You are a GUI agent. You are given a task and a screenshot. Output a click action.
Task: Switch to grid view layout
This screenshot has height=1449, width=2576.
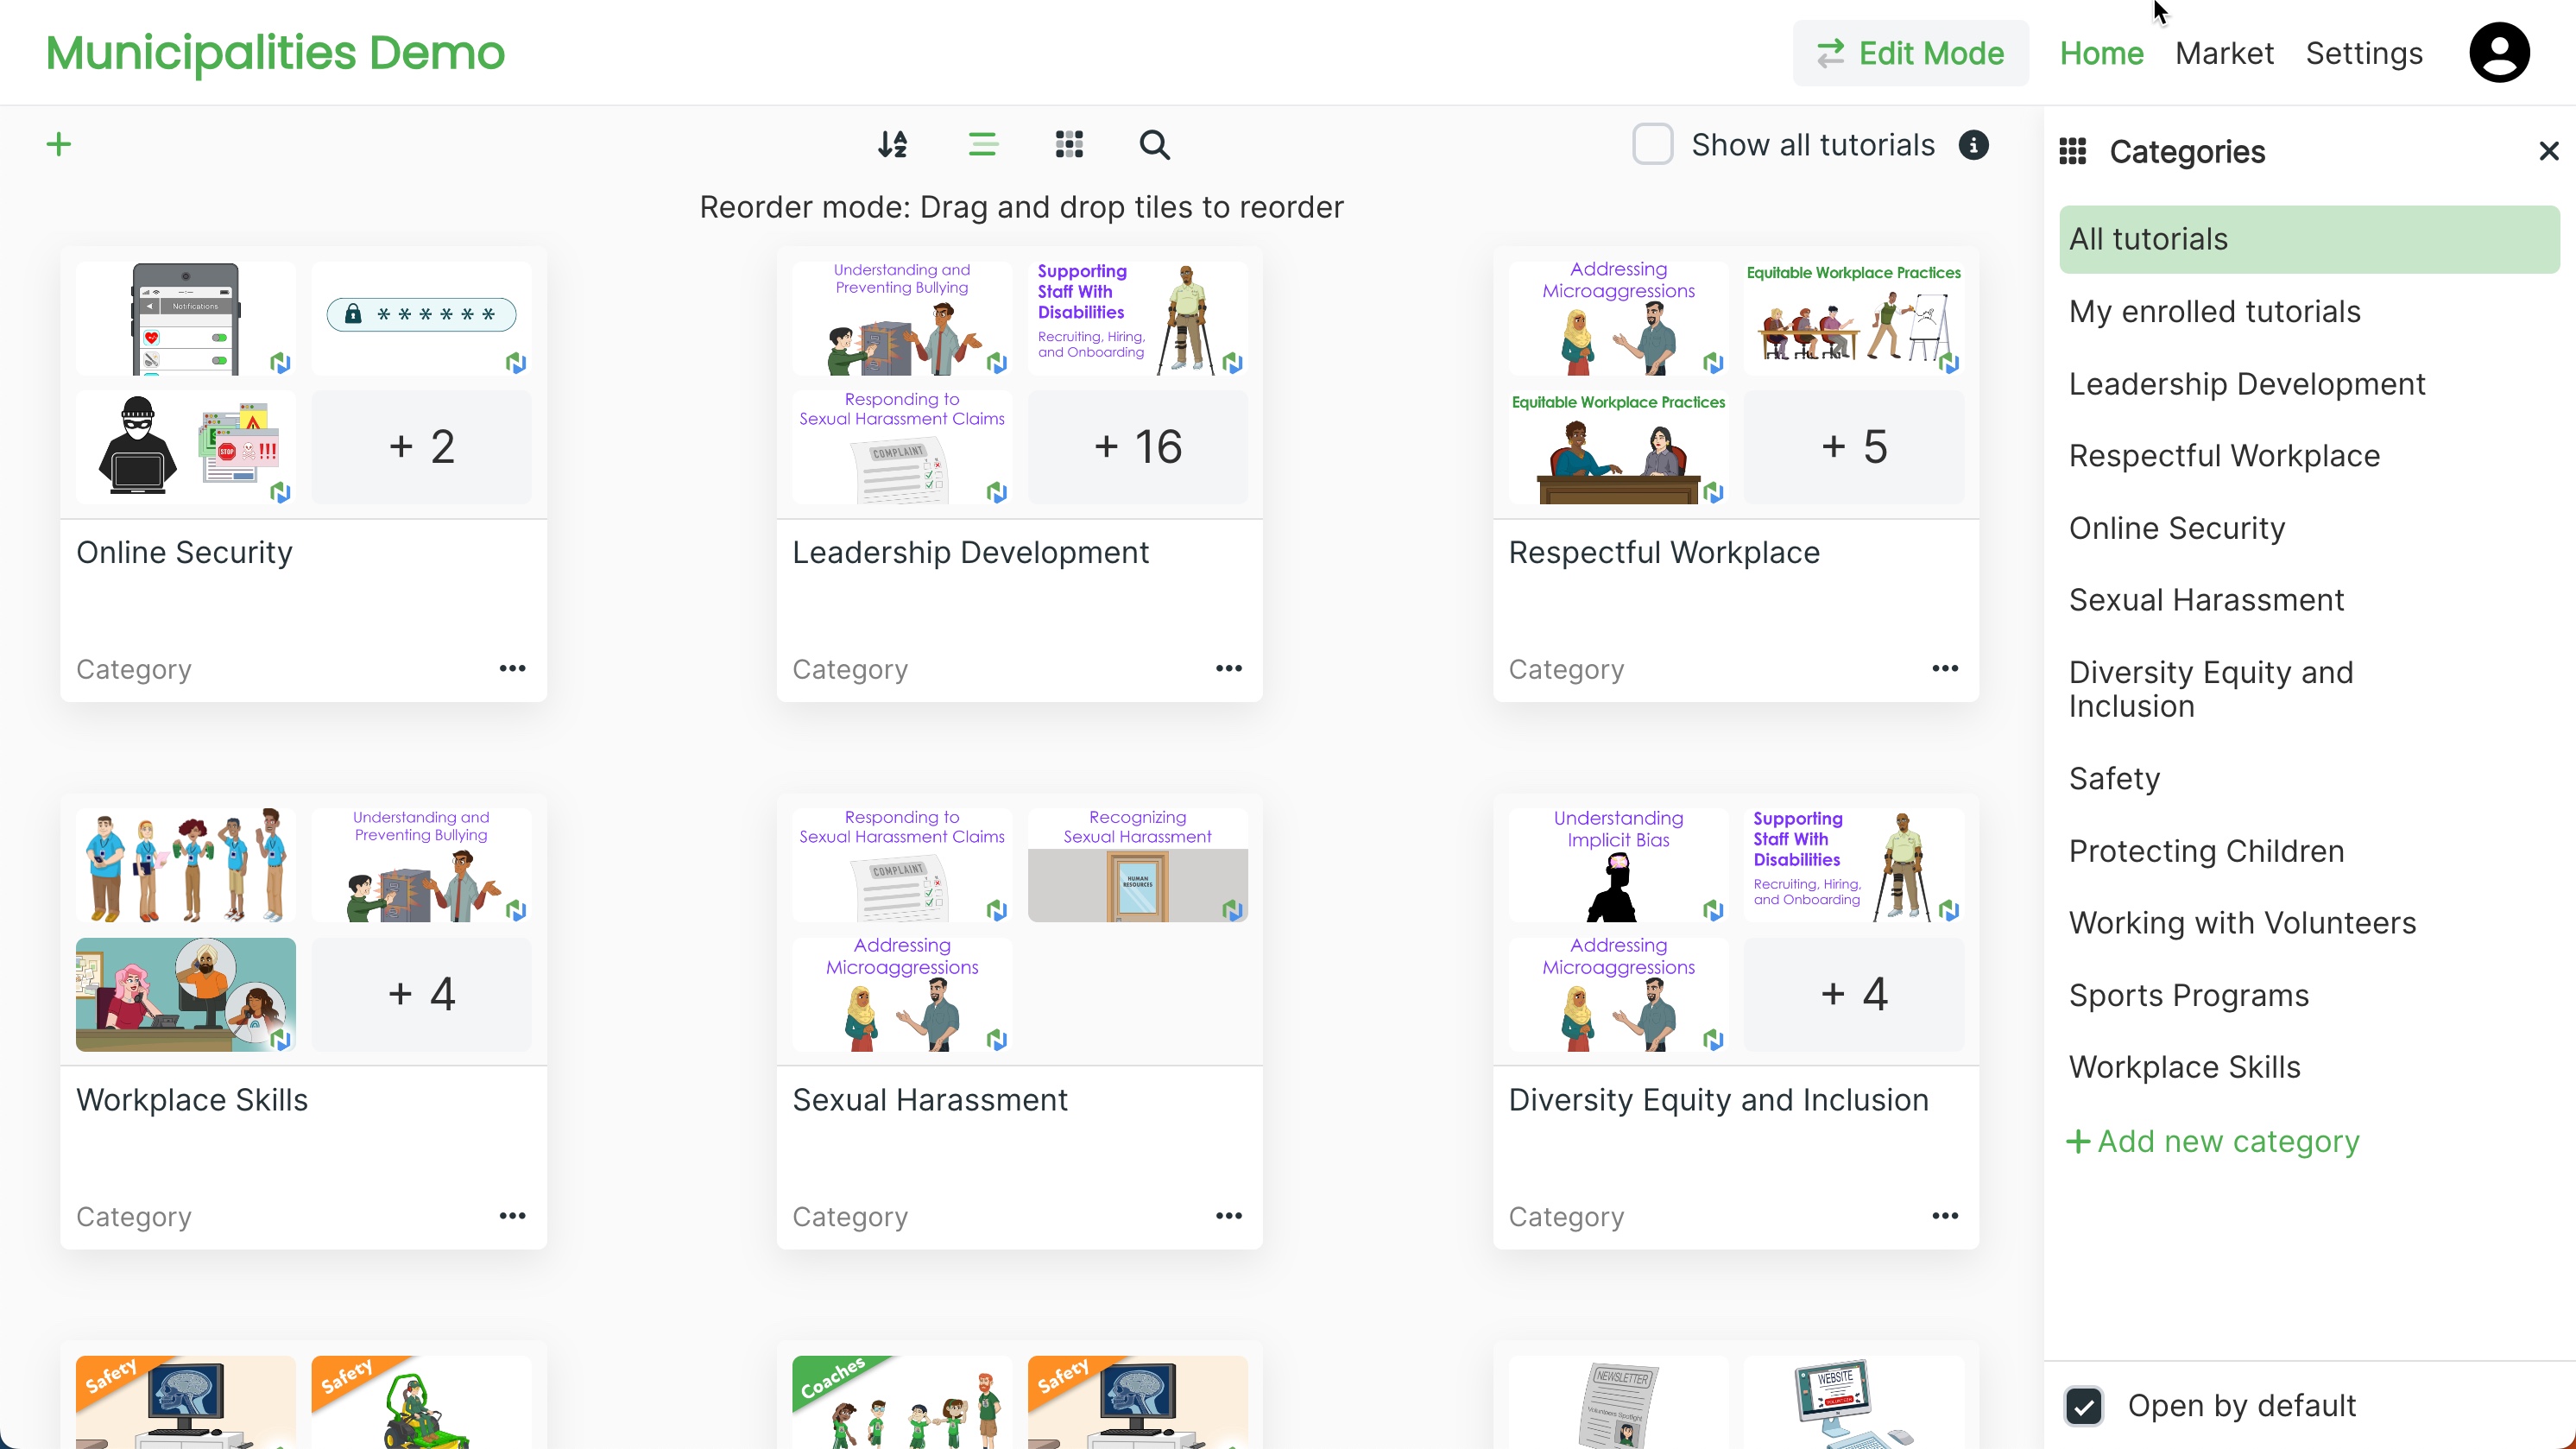point(1068,144)
